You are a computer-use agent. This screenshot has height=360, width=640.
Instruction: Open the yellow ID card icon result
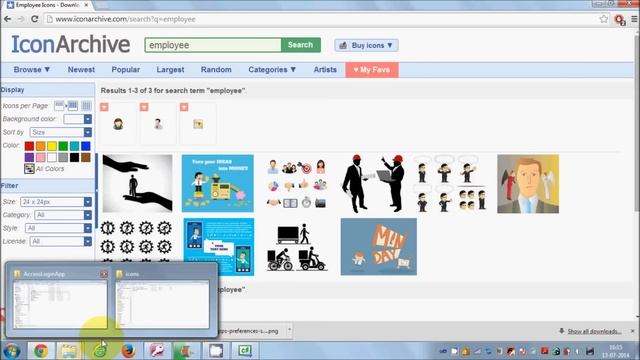198,124
